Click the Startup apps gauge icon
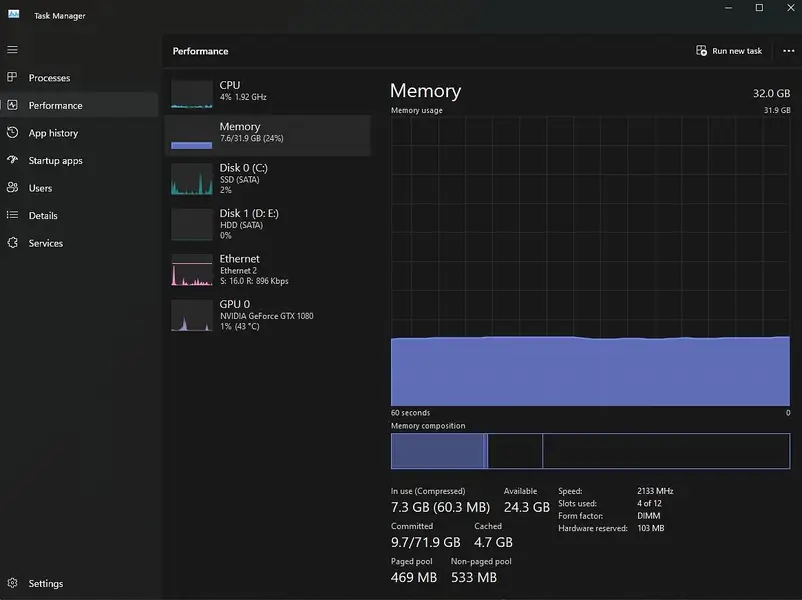Image resolution: width=802 pixels, height=600 pixels. pyautogui.click(x=12, y=160)
